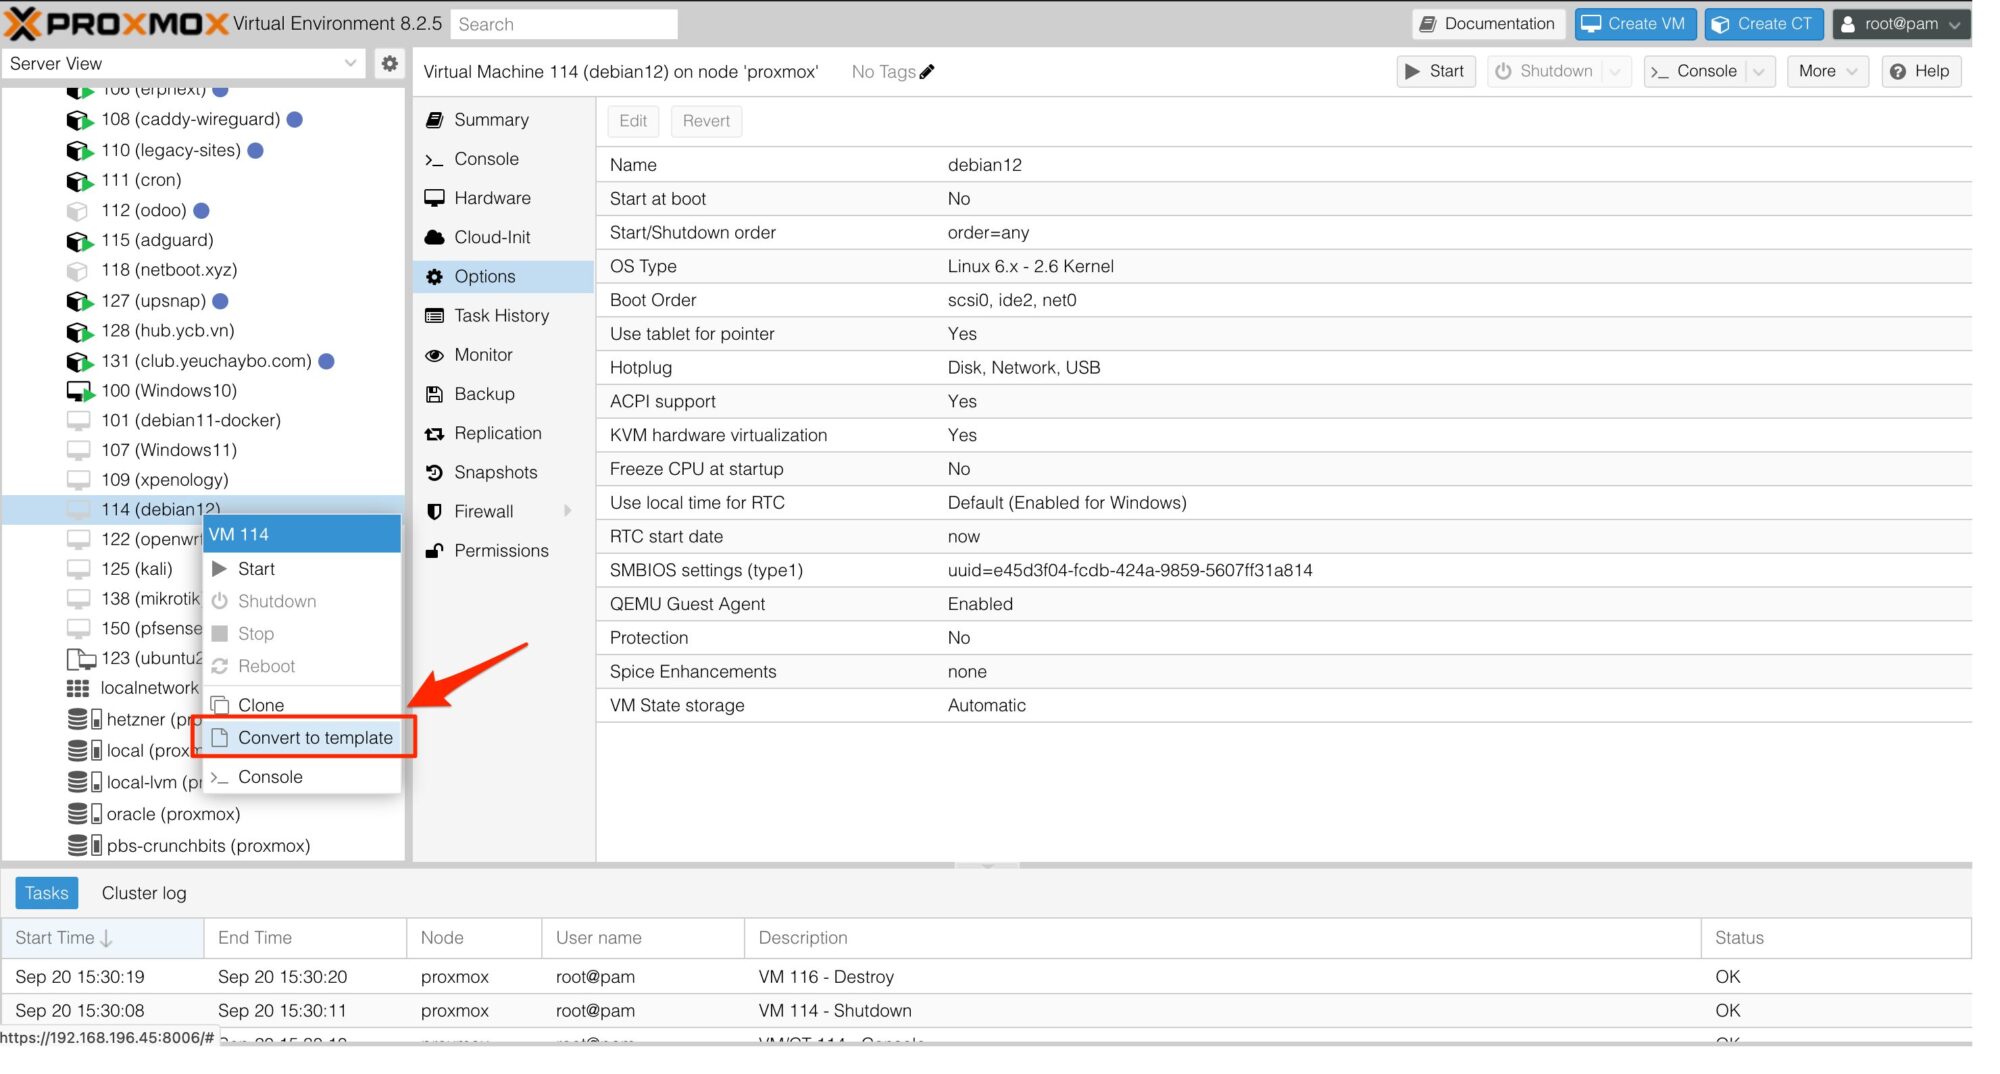Open the Replication panel

497,433
